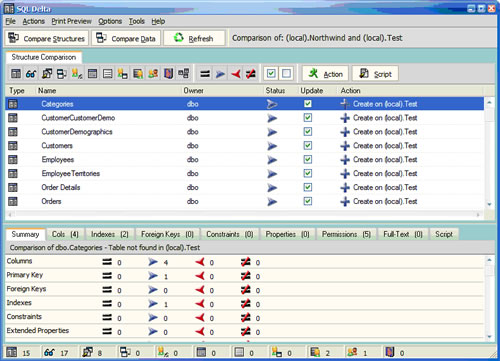Click the book-shaped filter icon in toolbar
The image size is (500, 361).
coord(169,74)
